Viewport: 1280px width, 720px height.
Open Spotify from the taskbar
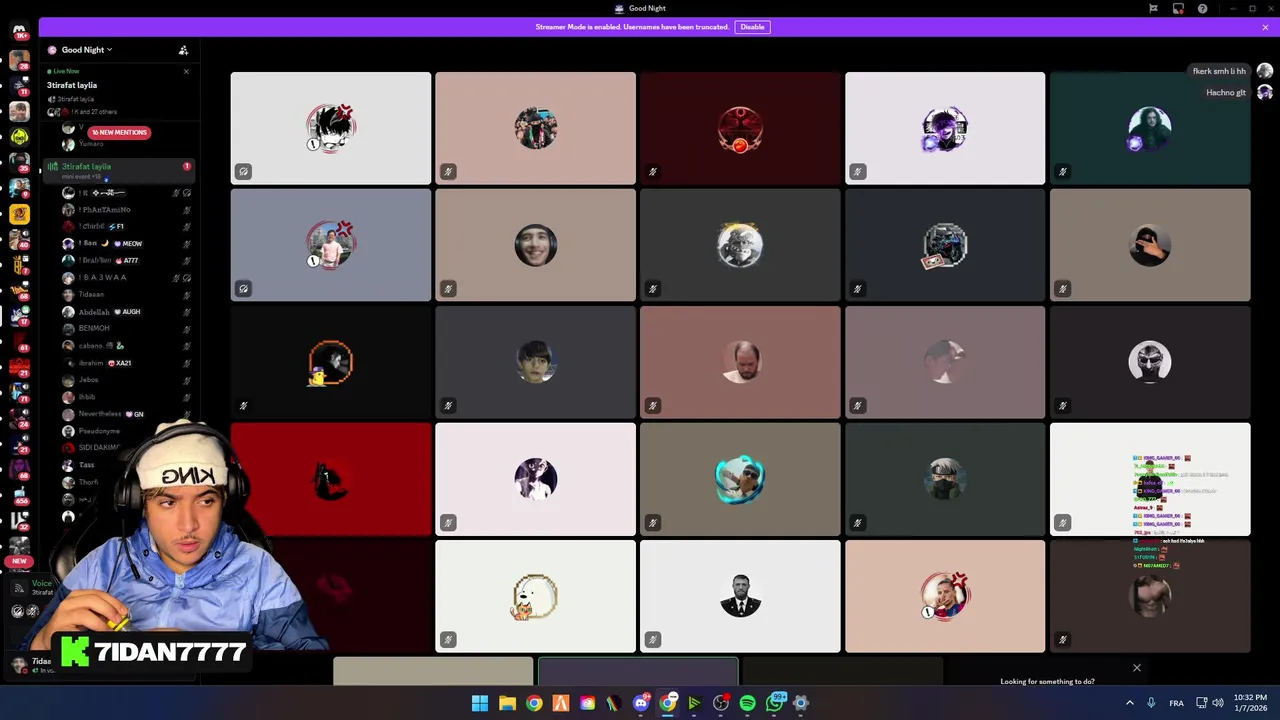[747, 703]
